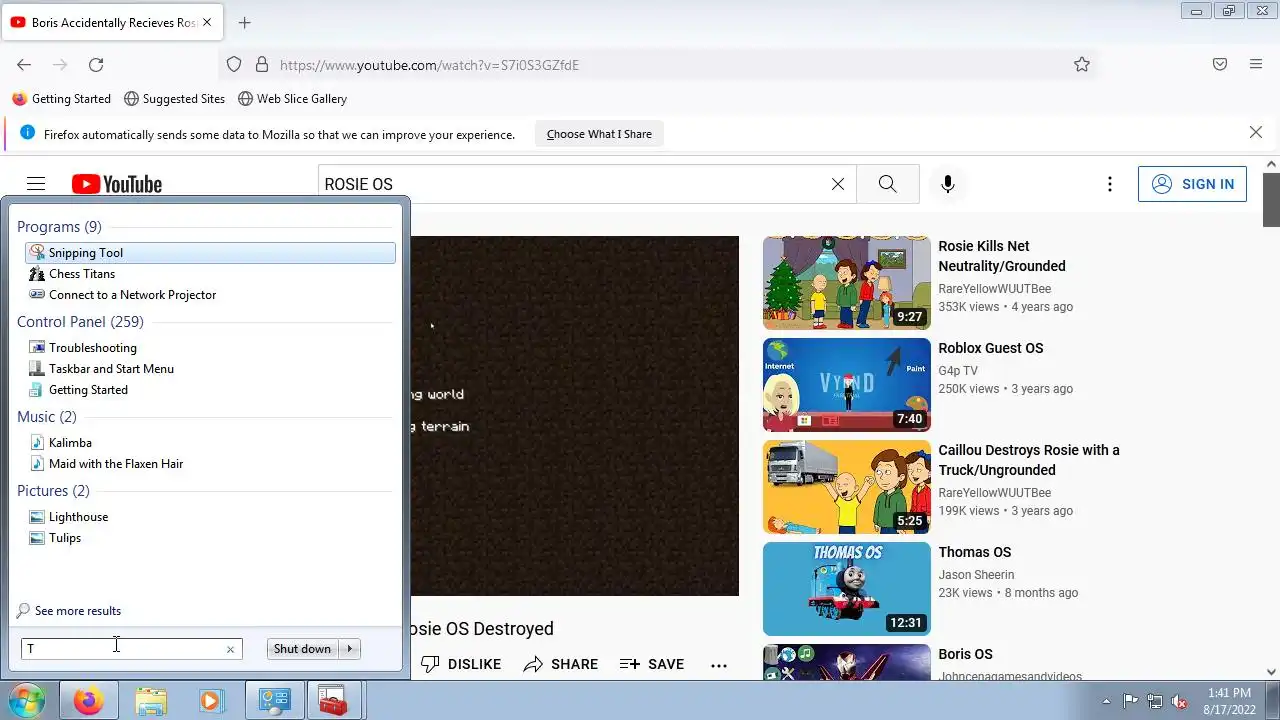This screenshot has height=720, width=1280.
Task: Clear the YouTube search query
Action: [838, 184]
